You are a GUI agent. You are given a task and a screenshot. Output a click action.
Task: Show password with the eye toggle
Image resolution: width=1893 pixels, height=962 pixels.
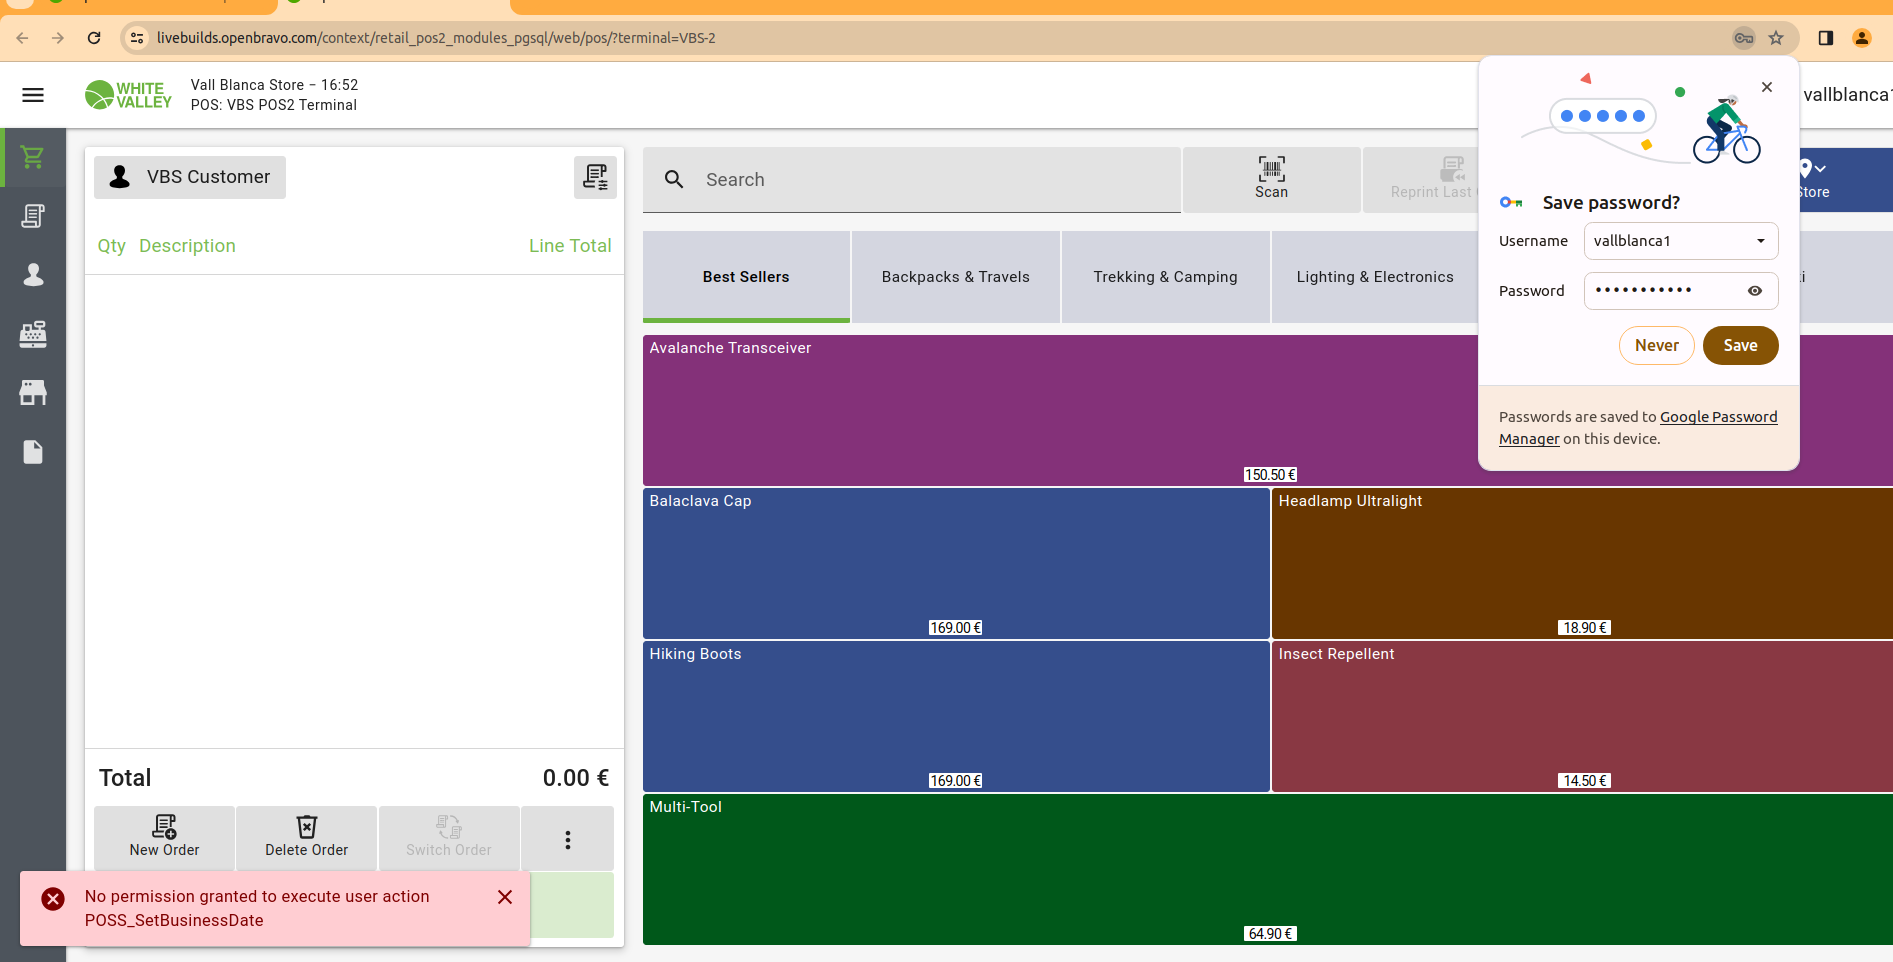tap(1754, 291)
